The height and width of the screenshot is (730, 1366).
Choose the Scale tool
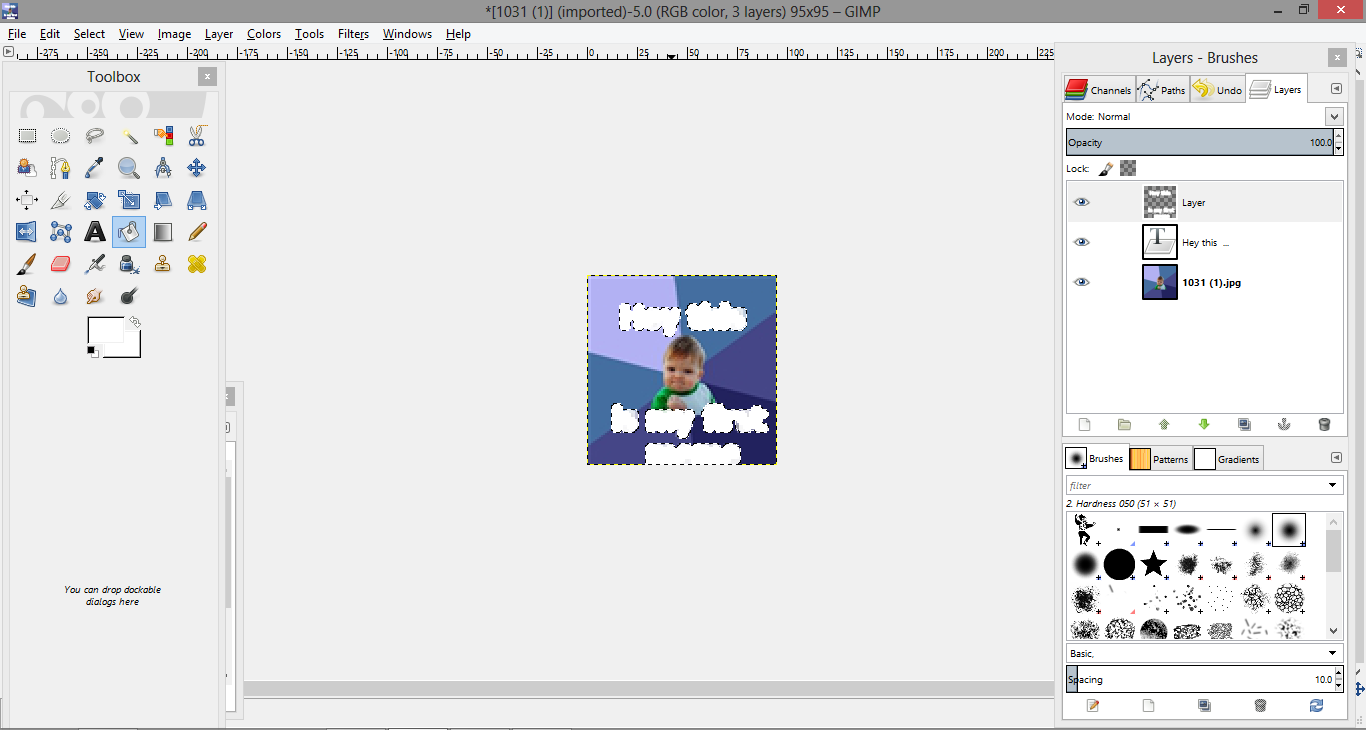coord(129,200)
